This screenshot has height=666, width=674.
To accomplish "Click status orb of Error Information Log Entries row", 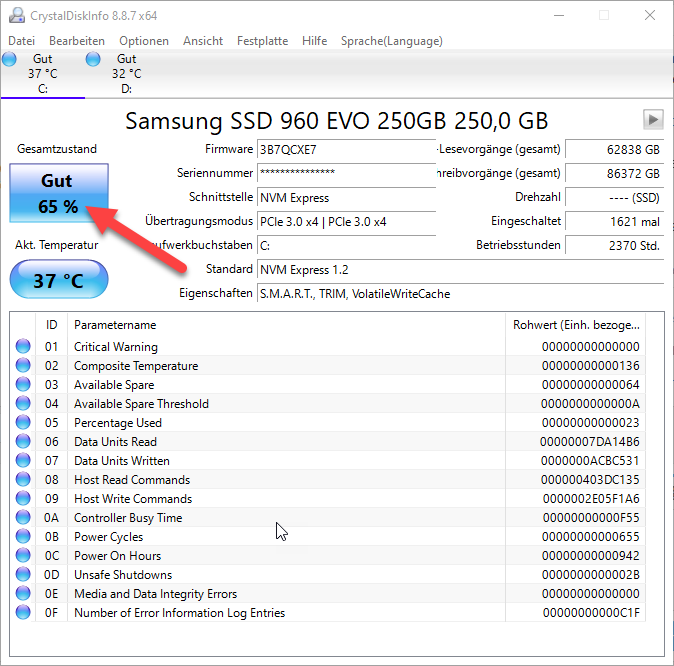I will coord(23,612).
